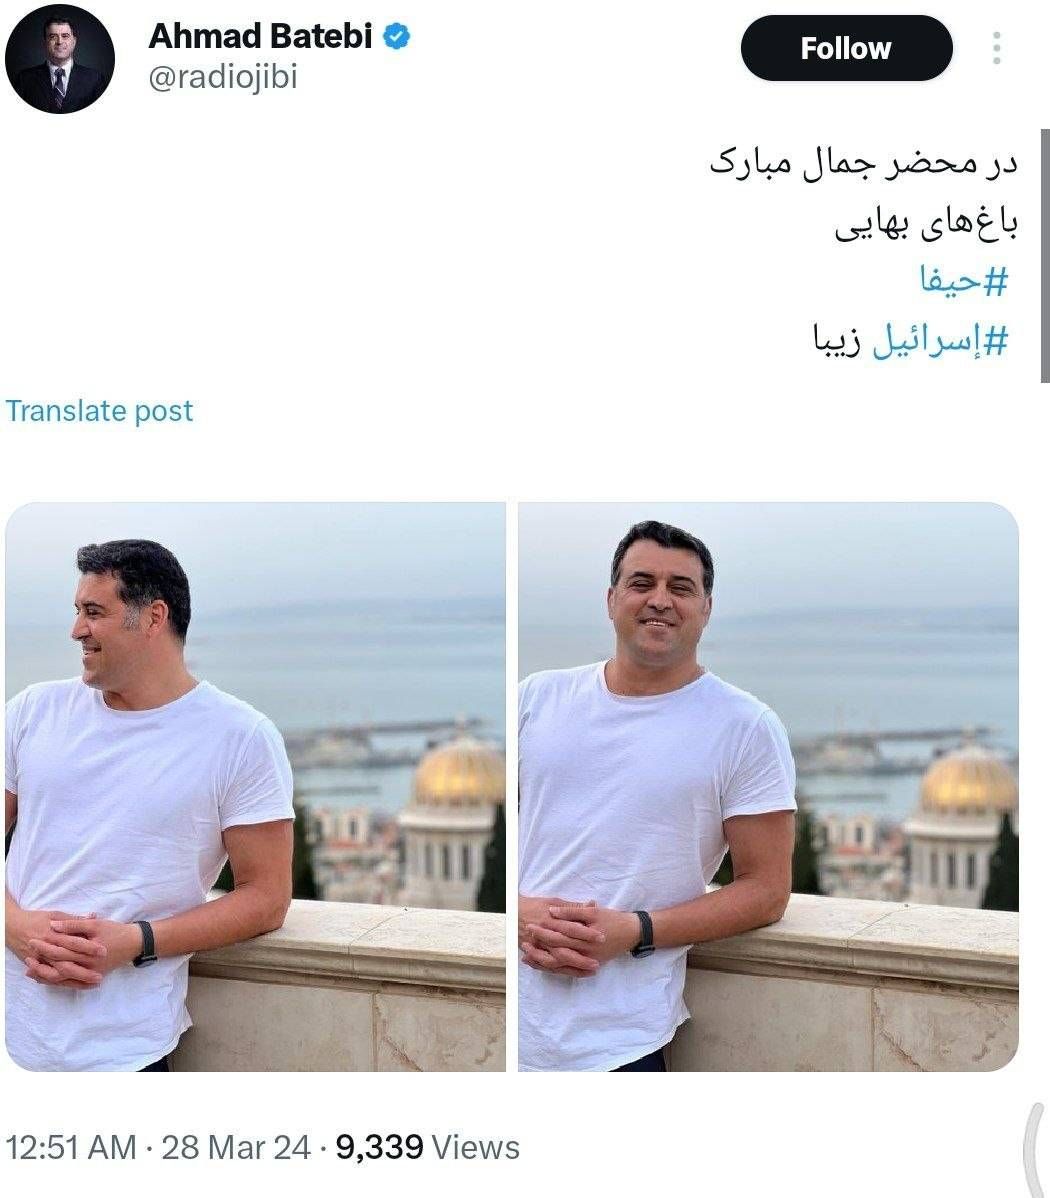Image resolution: width=1050 pixels, height=1198 pixels.
Task: Translate this post
Action: click(x=99, y=411)
